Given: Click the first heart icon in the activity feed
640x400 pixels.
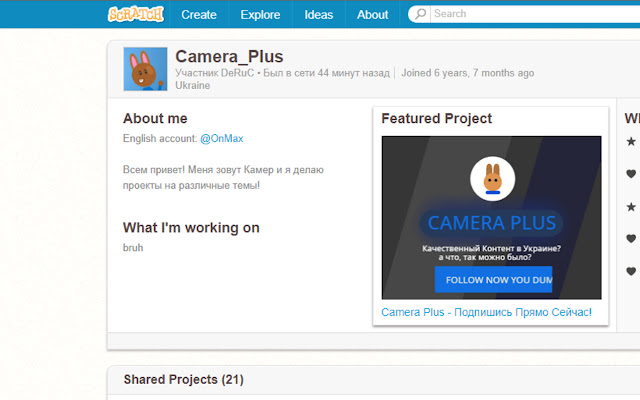Looking at the screenshot, I should (x=630, y=174).
